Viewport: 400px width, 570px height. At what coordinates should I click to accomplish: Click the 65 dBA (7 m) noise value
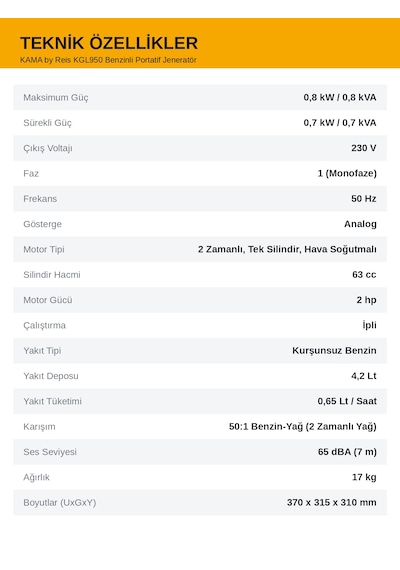pyautogui.click(x=347, y=452)
